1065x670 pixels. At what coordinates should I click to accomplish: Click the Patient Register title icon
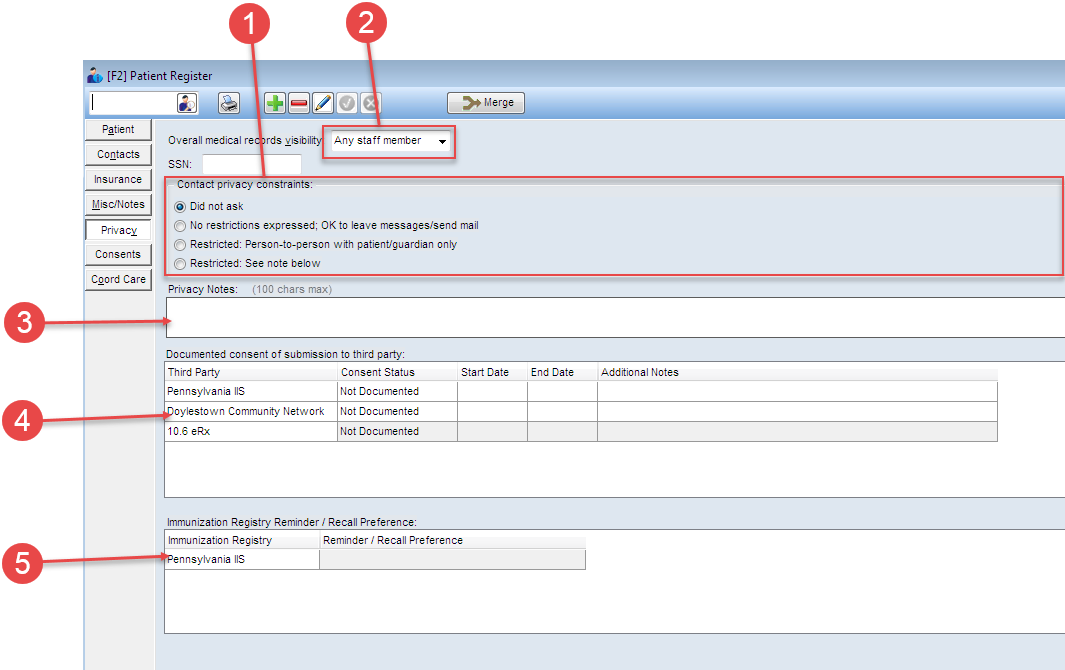(x=95, y=75)
